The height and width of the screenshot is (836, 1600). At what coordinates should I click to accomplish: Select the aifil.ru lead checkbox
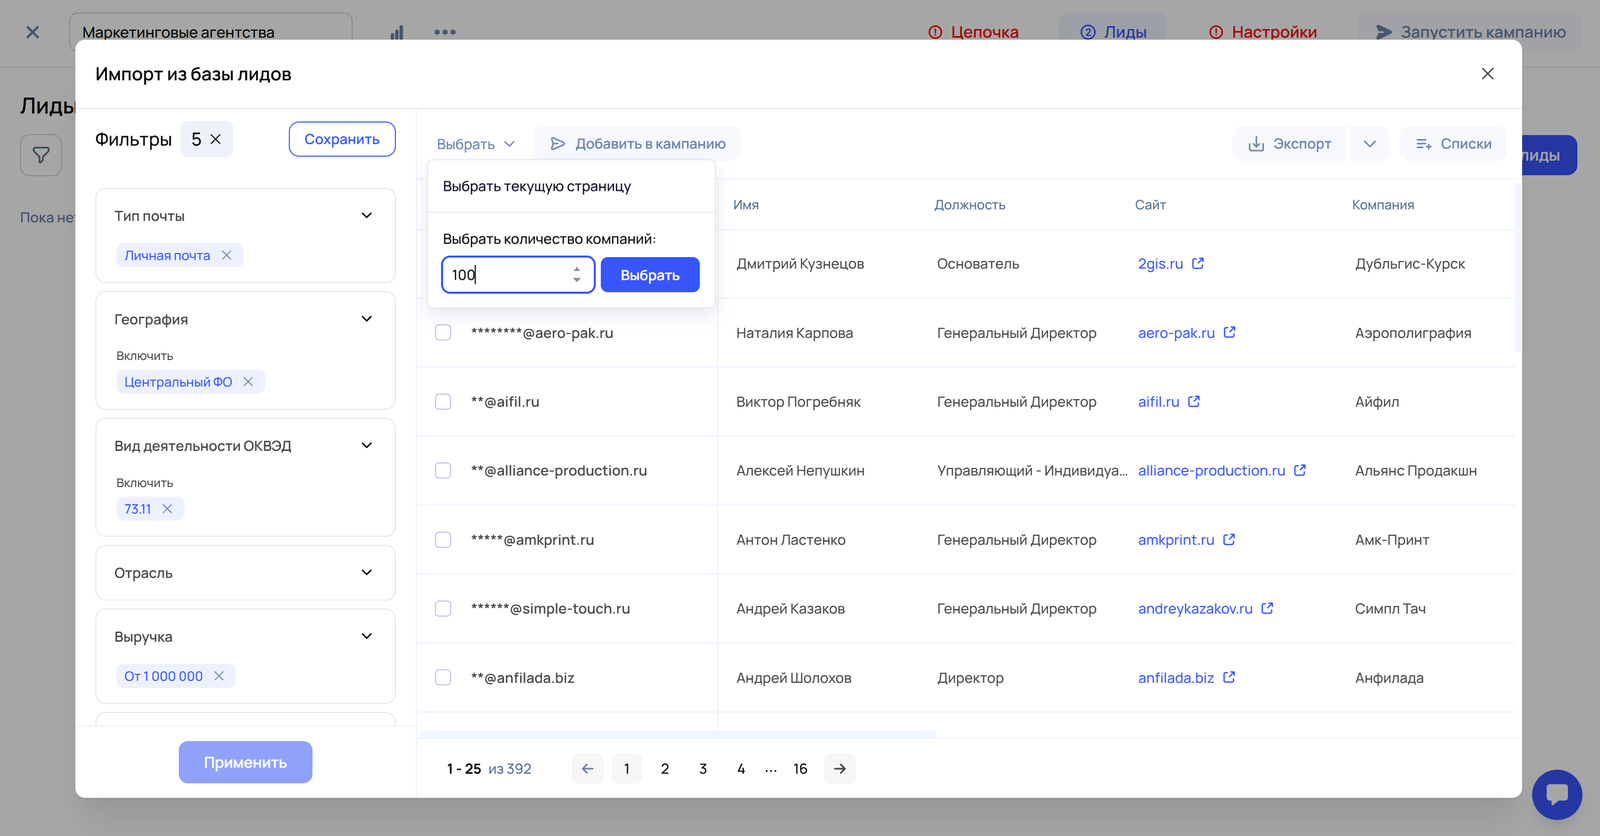[443, 402]
